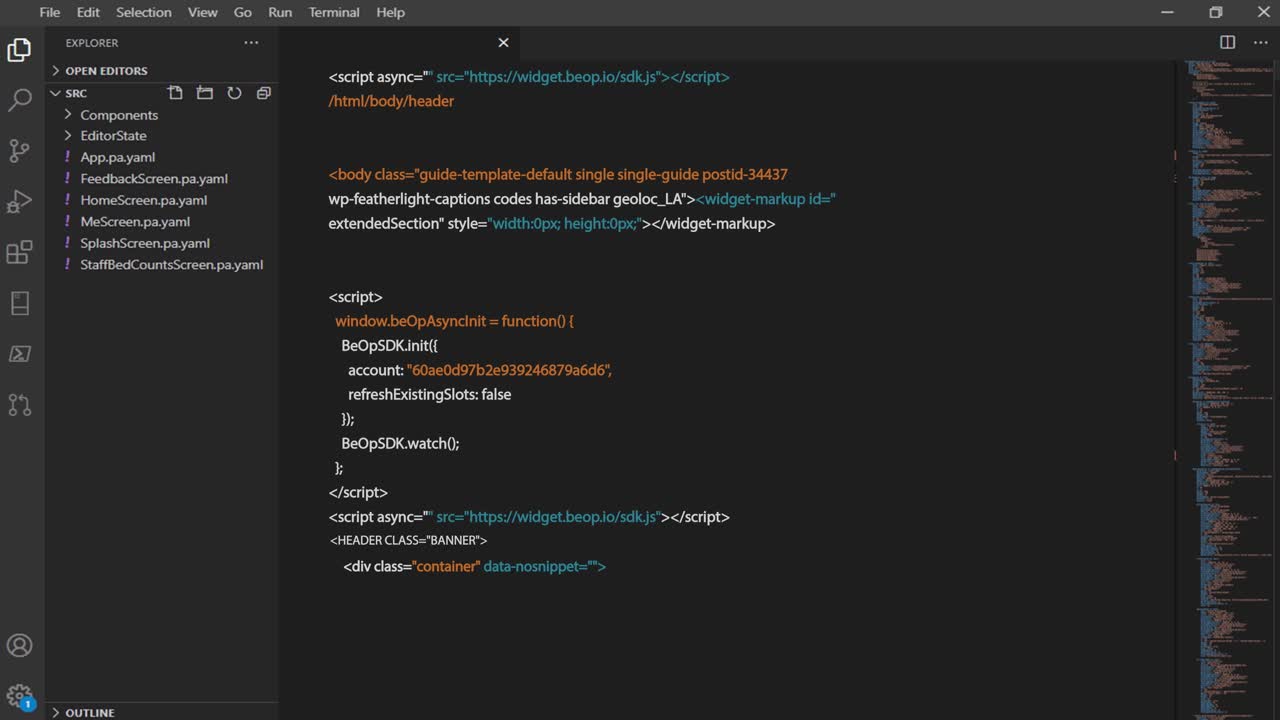Screen dimensions: 1280x720
Task: Open the Run menu
Action: 279,12
